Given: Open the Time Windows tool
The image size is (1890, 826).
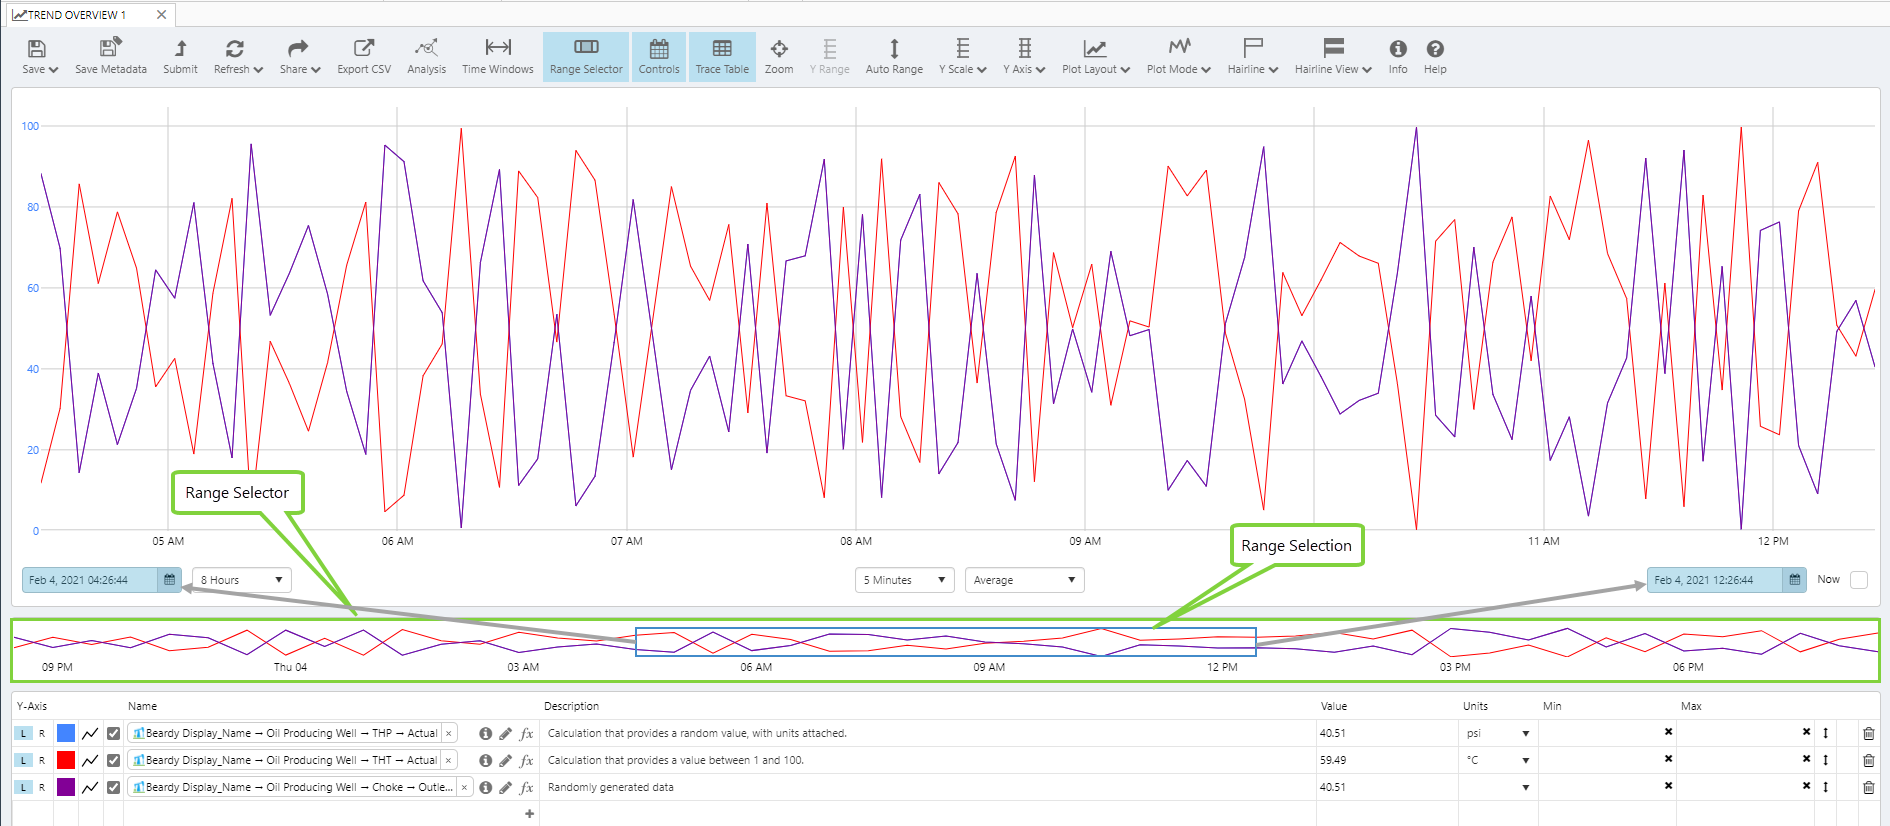Looking at the screenshot, I should [497, 56].
